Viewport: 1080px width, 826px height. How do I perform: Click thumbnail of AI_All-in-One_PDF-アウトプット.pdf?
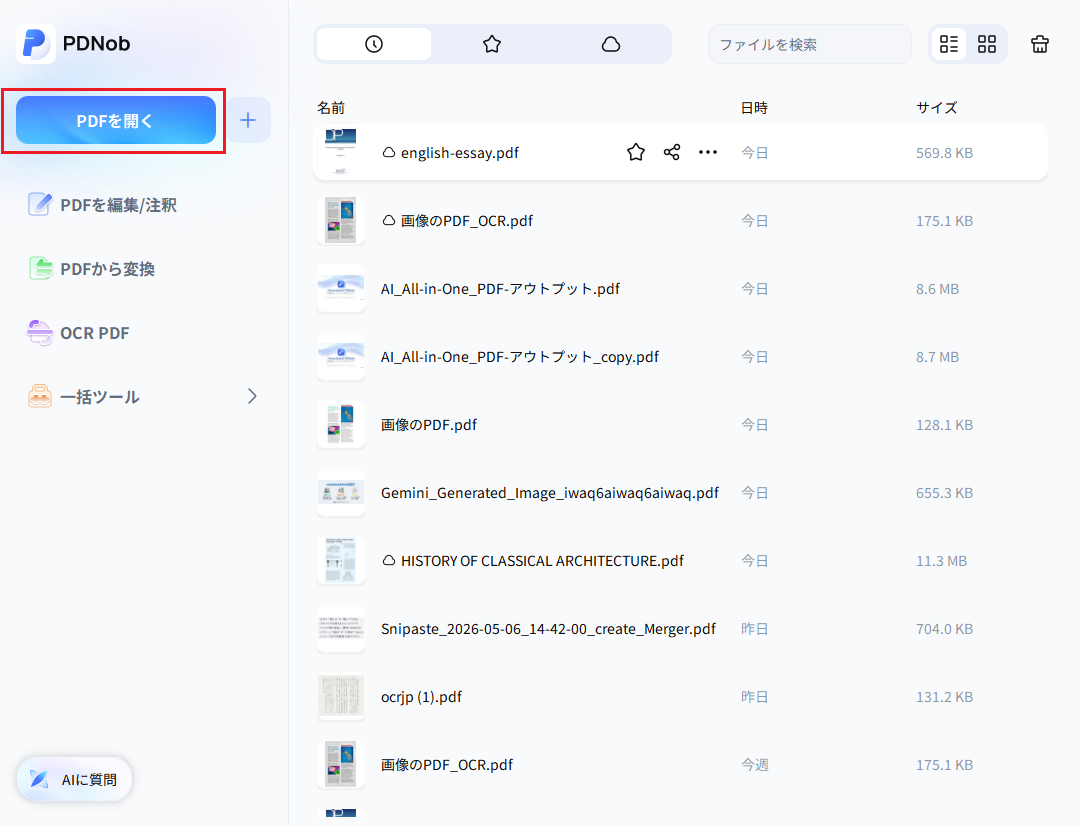pos(340,289)
